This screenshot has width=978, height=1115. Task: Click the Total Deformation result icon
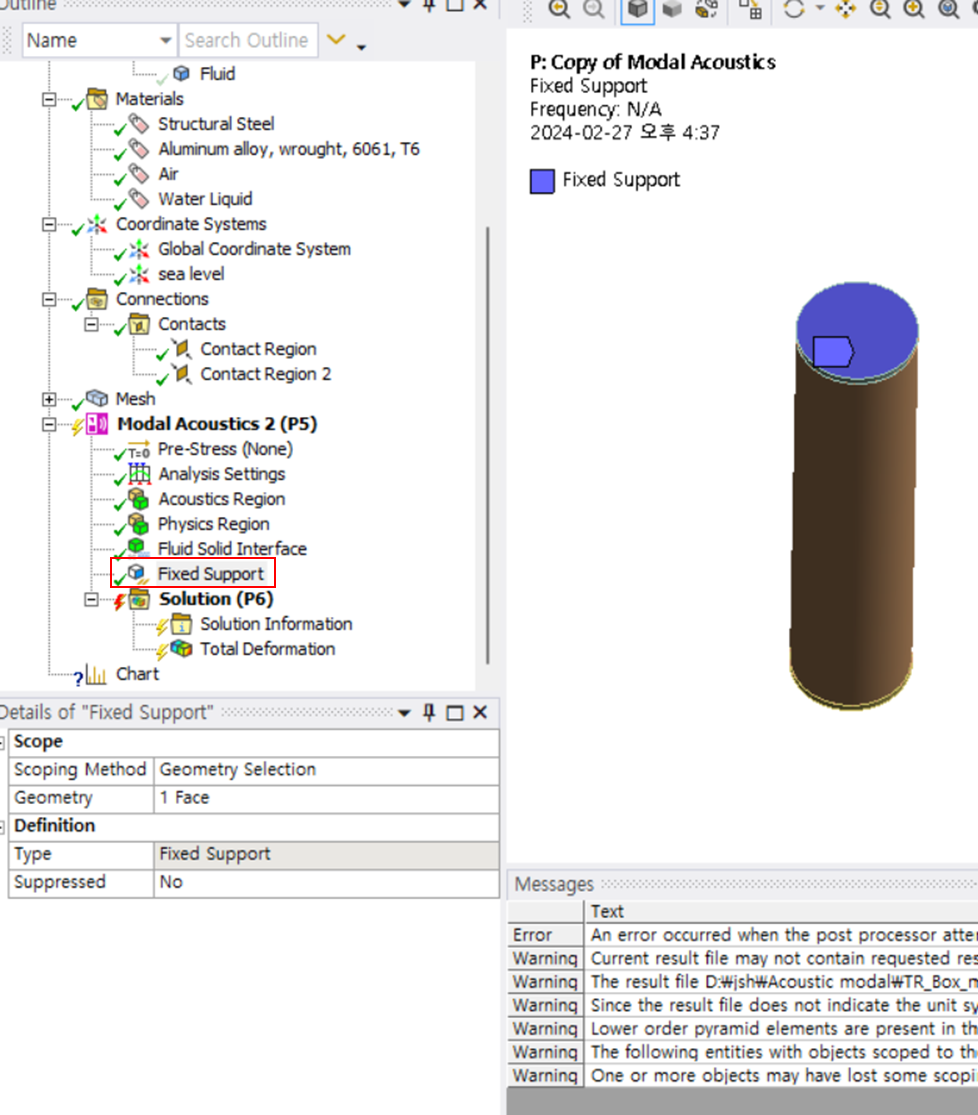pyautogui.click(x=181, y=649)
